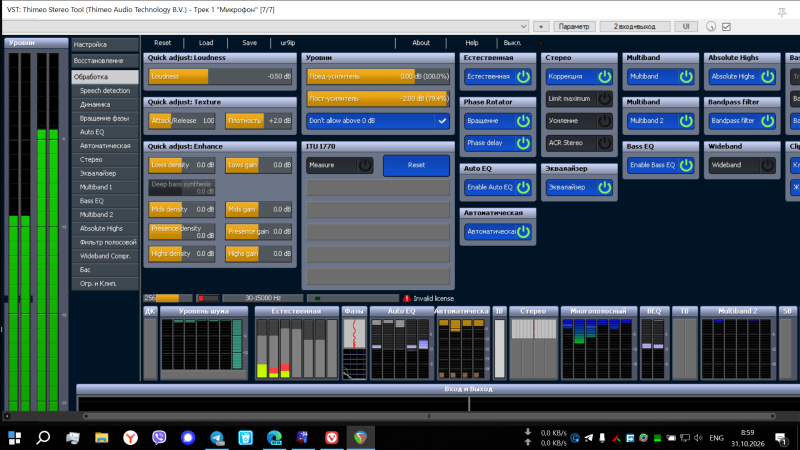
Task: Click the pin icon in title bar
Action: [782, 12]
